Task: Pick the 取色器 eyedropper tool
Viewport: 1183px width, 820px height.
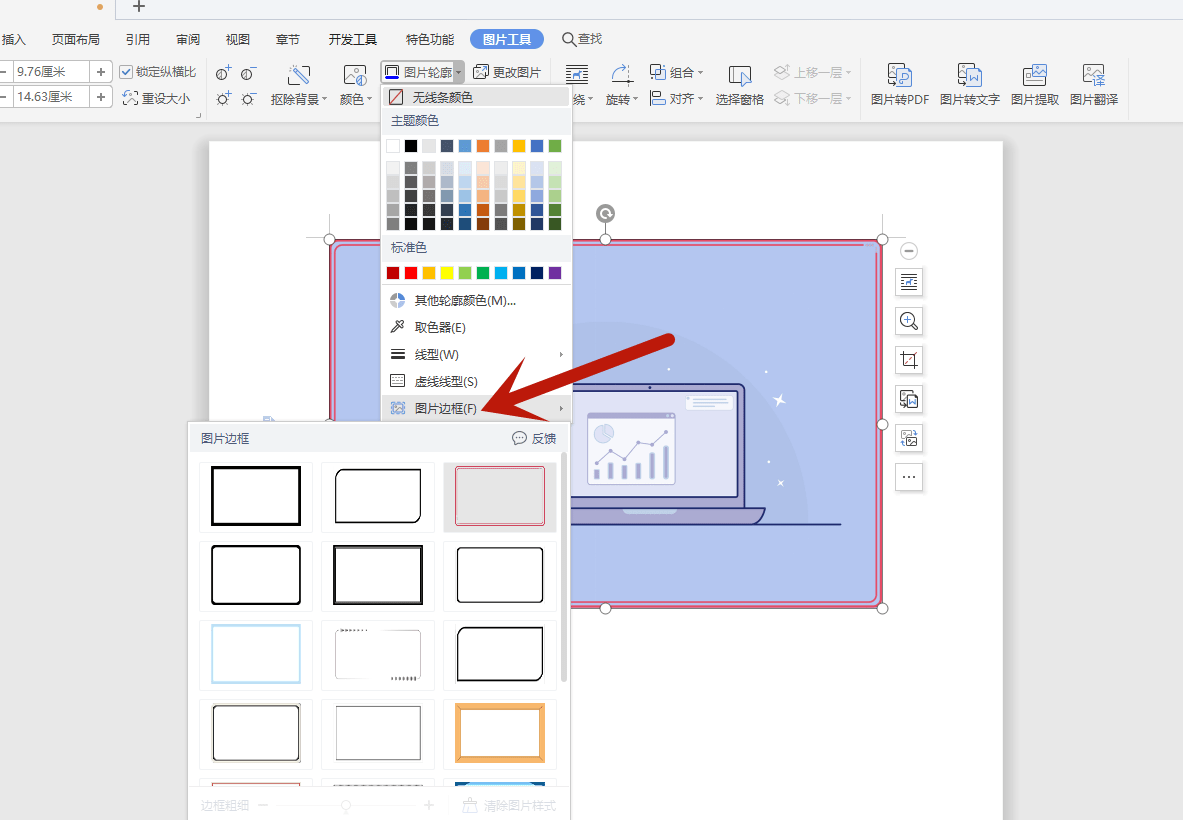Action: pos(440,327)
